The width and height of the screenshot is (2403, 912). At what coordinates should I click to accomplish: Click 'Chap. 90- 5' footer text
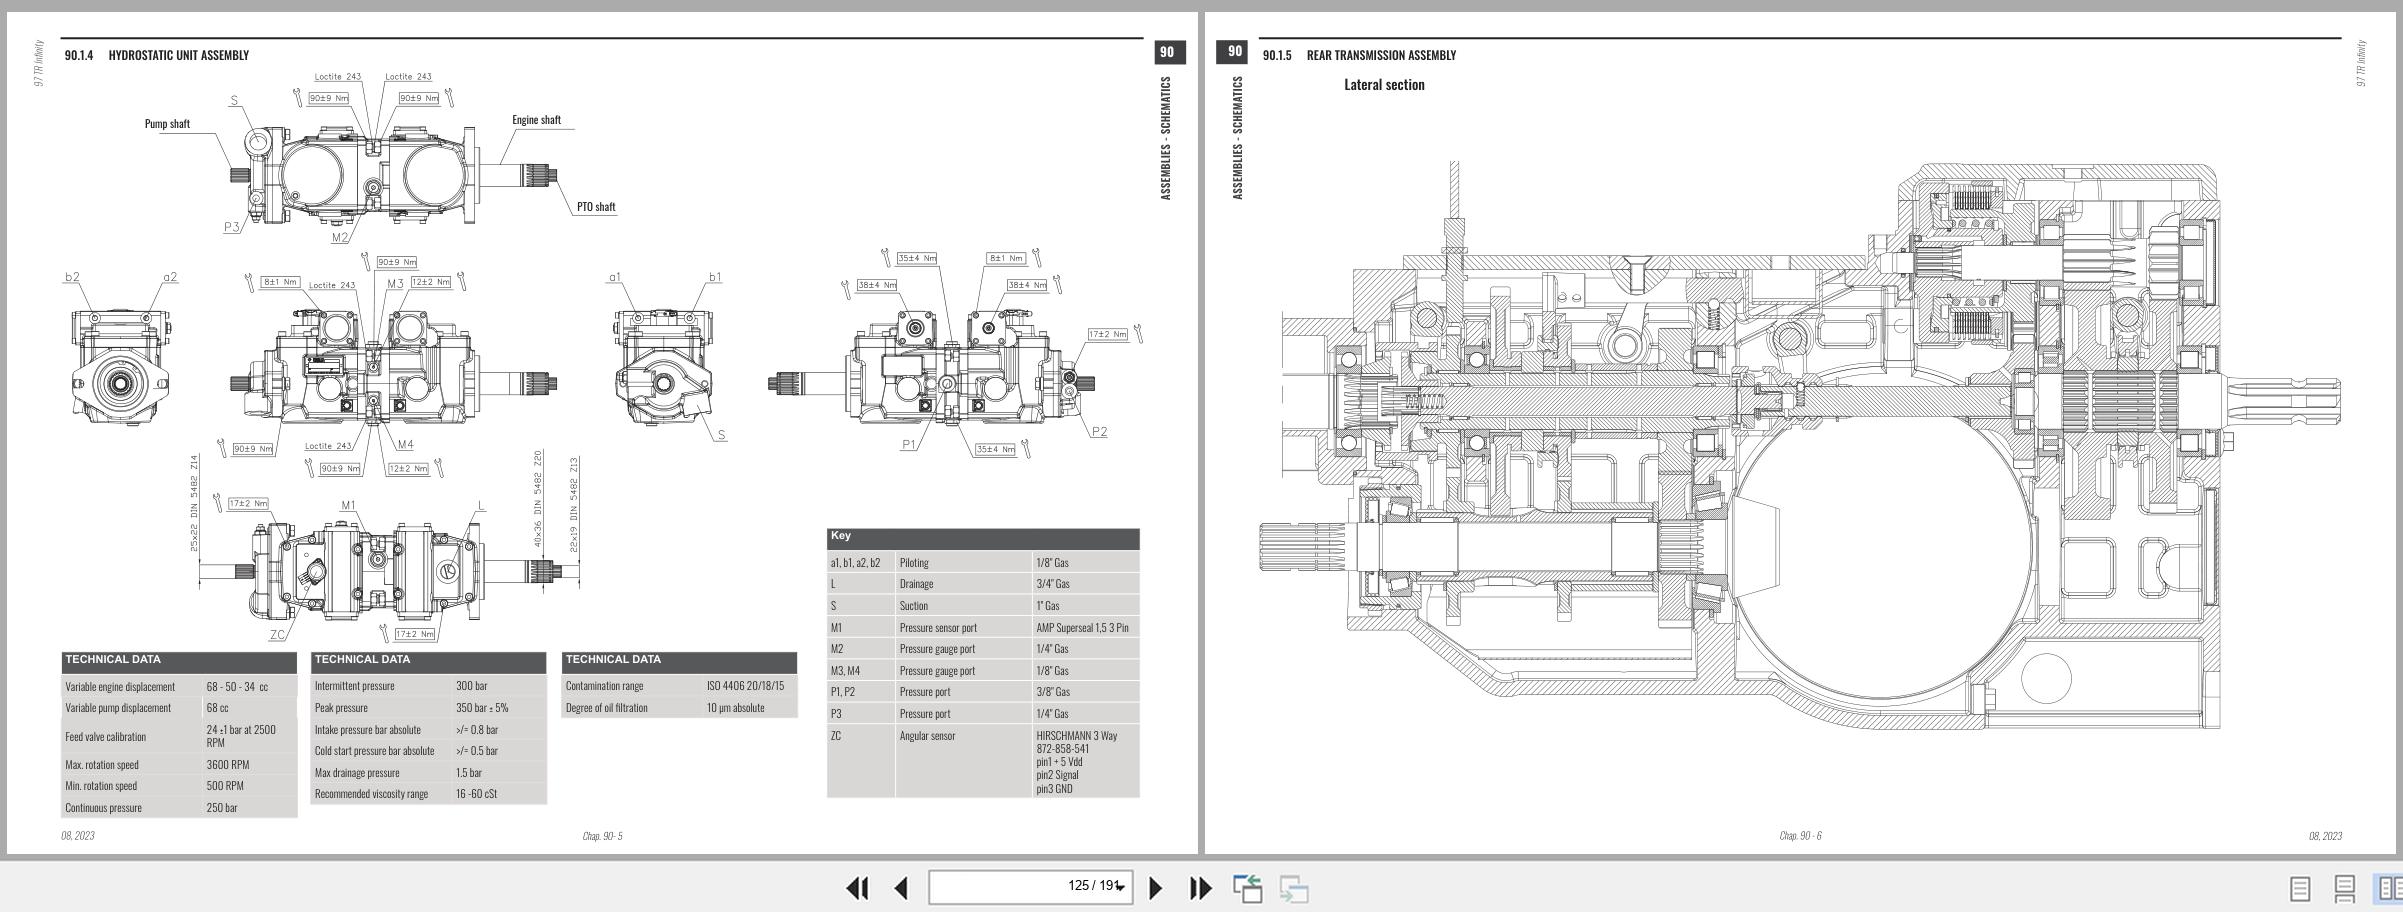[602, 836]
